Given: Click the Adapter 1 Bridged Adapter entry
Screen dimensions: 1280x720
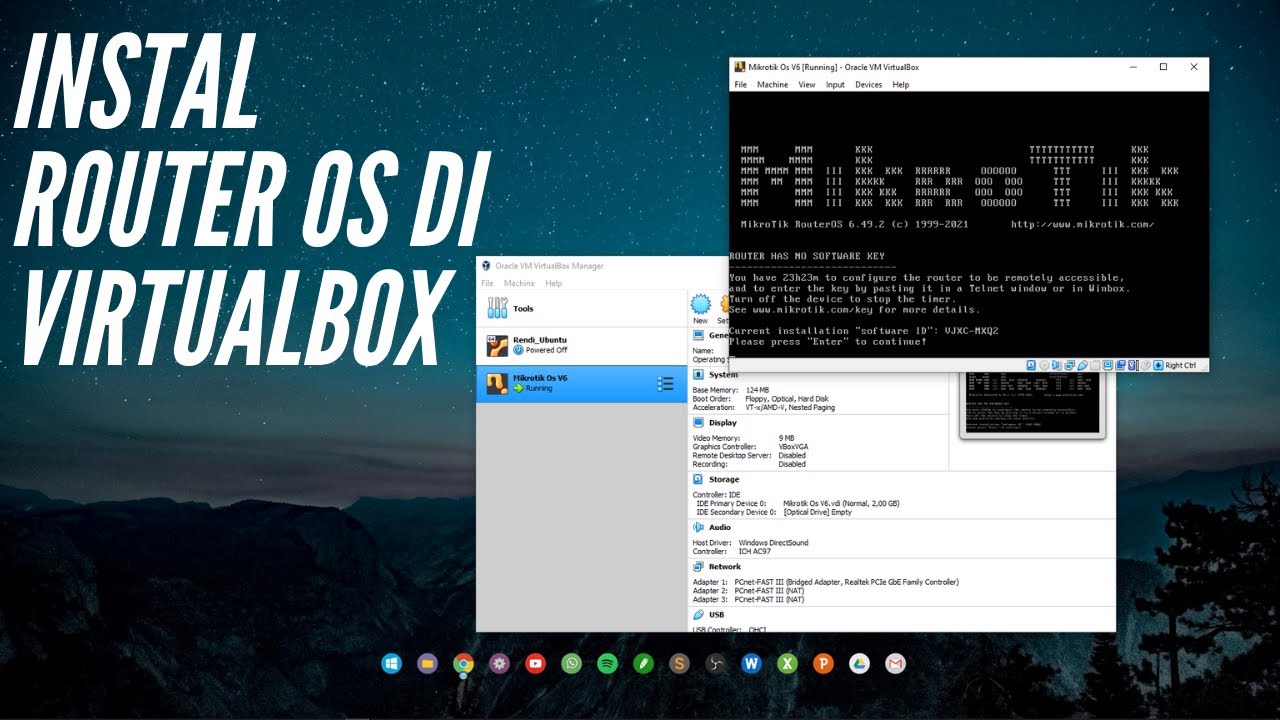Looking at the screenshot, I should [x=826, y=582].
